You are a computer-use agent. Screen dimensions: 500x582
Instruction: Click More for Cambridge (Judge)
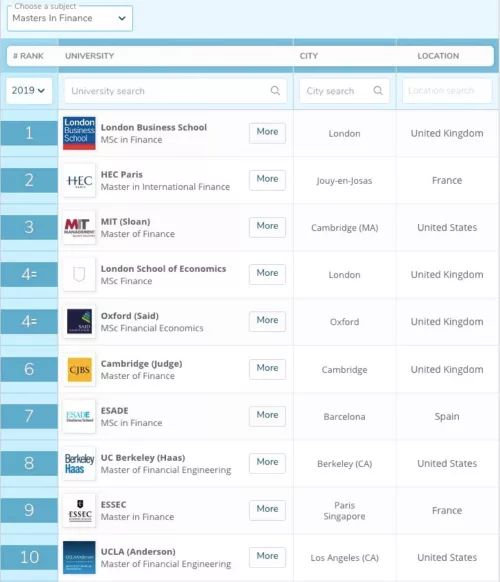pyautogui.click(x=267, y=369)
